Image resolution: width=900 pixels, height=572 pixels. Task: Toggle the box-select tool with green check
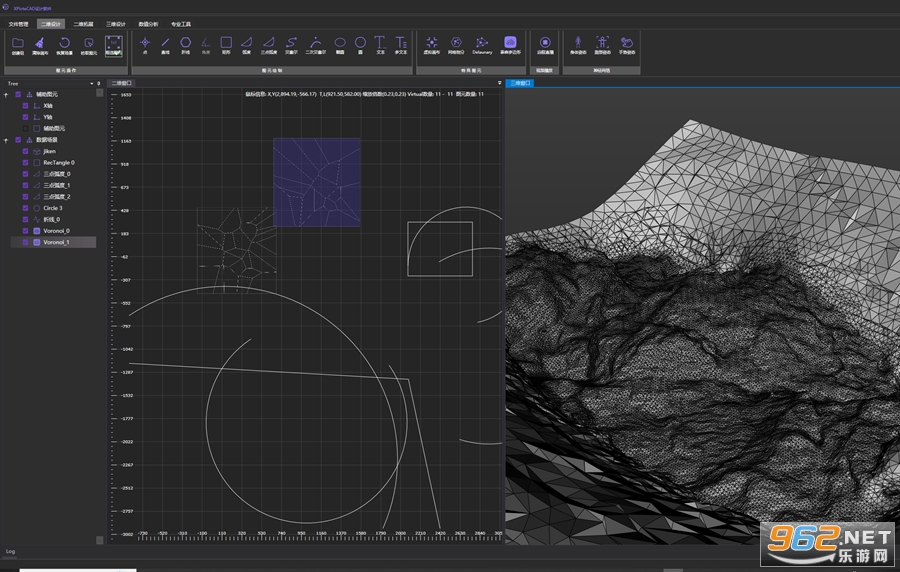(x=114, y=45)
